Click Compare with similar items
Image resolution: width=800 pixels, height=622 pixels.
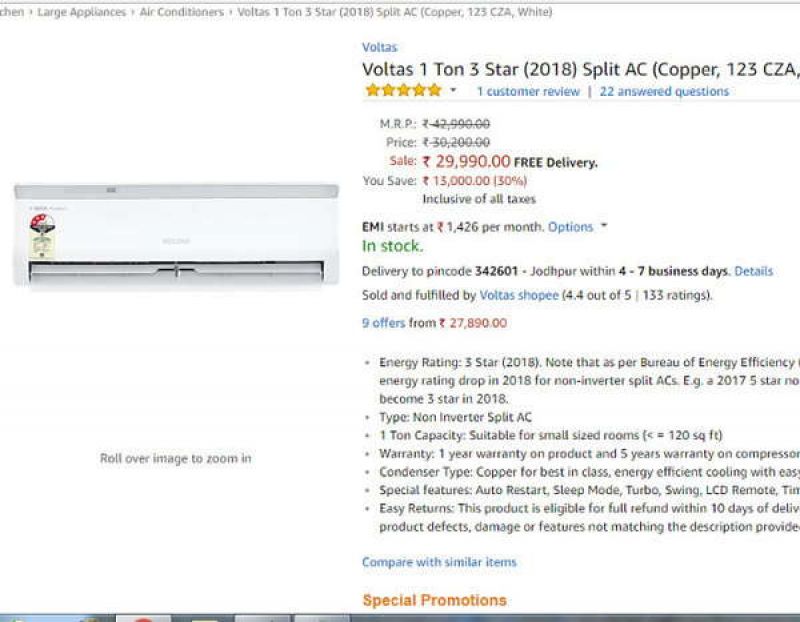[439, 562]
